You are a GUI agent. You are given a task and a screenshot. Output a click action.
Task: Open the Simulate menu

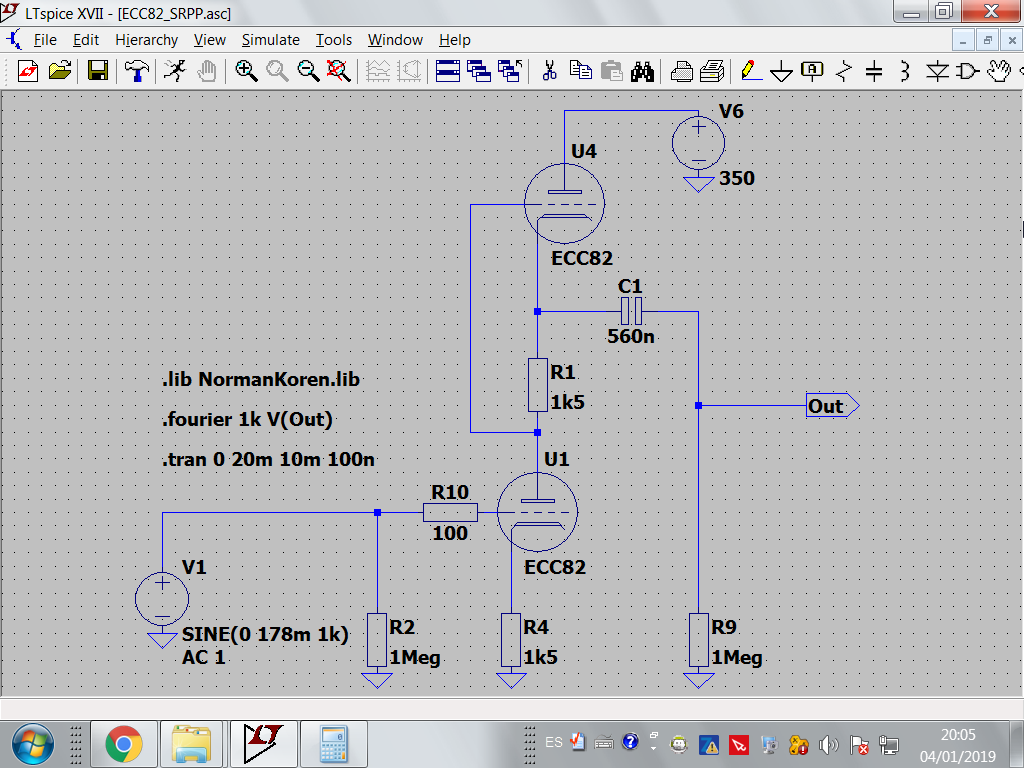tap(270, 40)
